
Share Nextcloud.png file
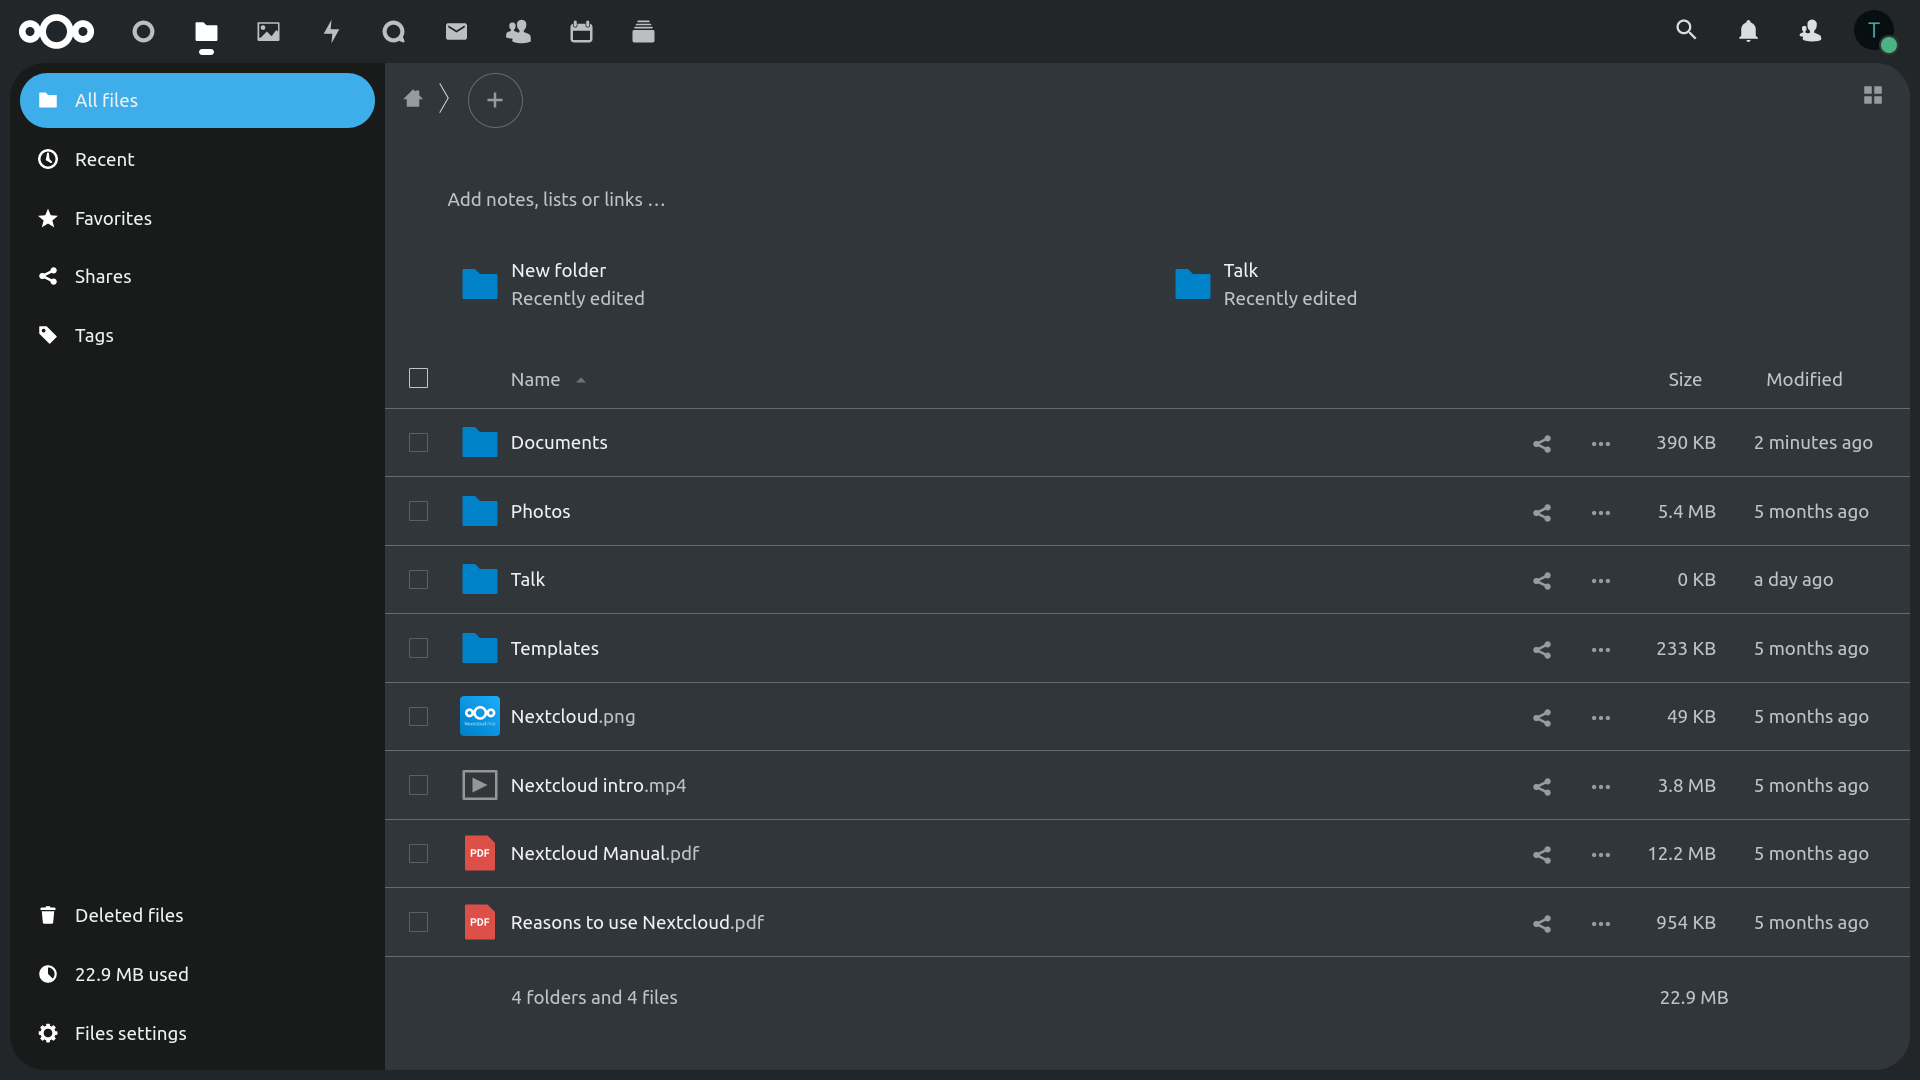click(x=1542, y=717)
